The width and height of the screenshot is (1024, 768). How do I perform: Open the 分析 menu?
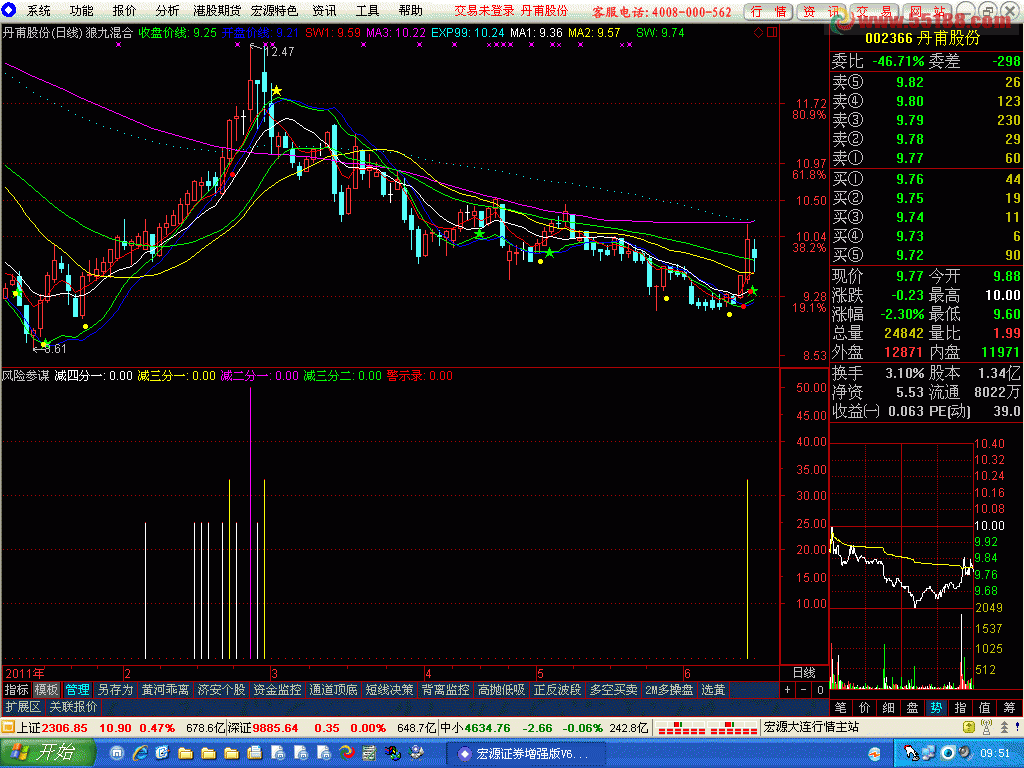168,10
